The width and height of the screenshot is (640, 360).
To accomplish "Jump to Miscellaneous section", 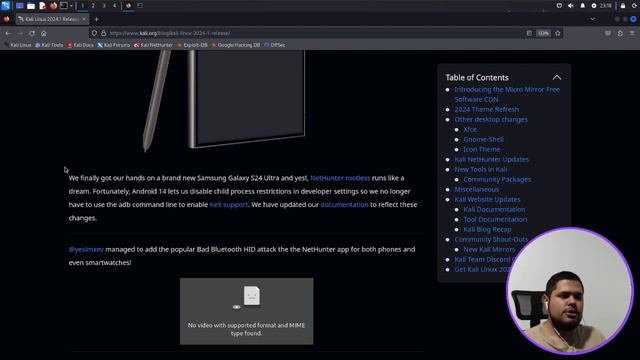I will click(476, 189).
